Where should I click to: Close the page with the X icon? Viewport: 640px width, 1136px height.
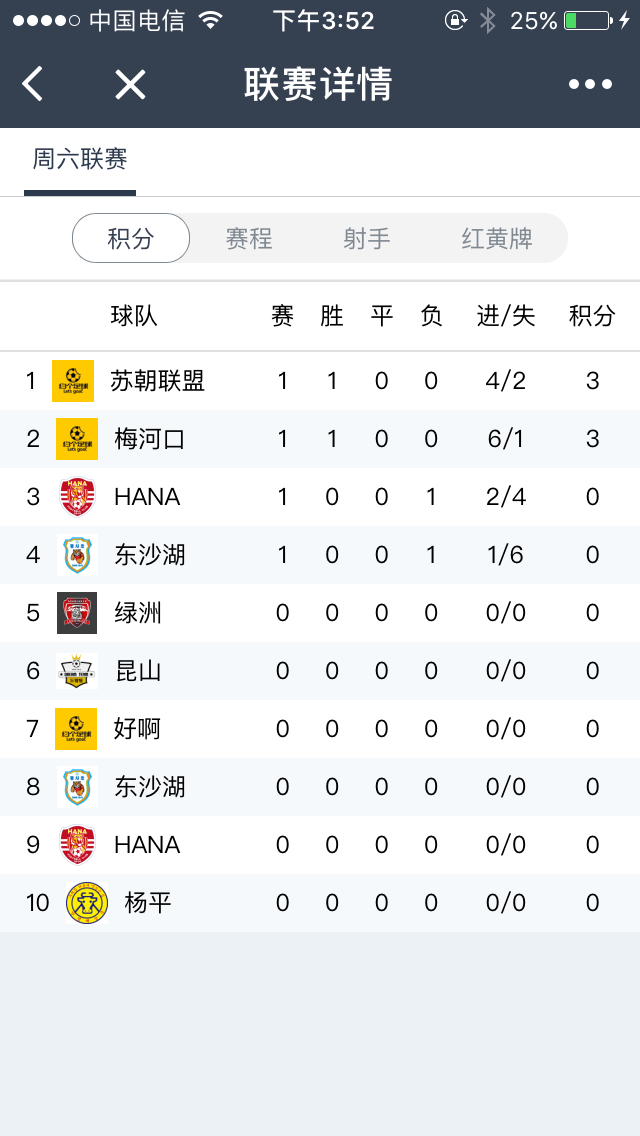pyautogui.click(x=130, y=84)
